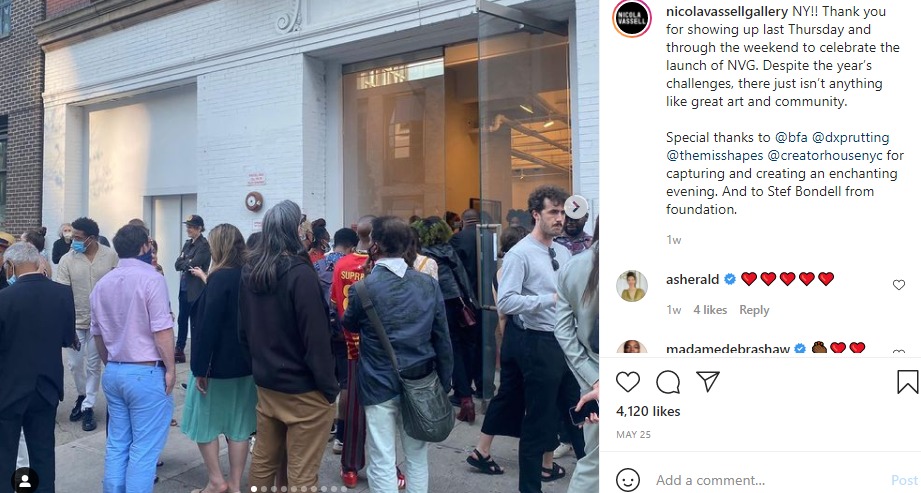This screenshot has height=493, width=921.
Task: Open the @themisshapes mention
Action: [714, 156]
